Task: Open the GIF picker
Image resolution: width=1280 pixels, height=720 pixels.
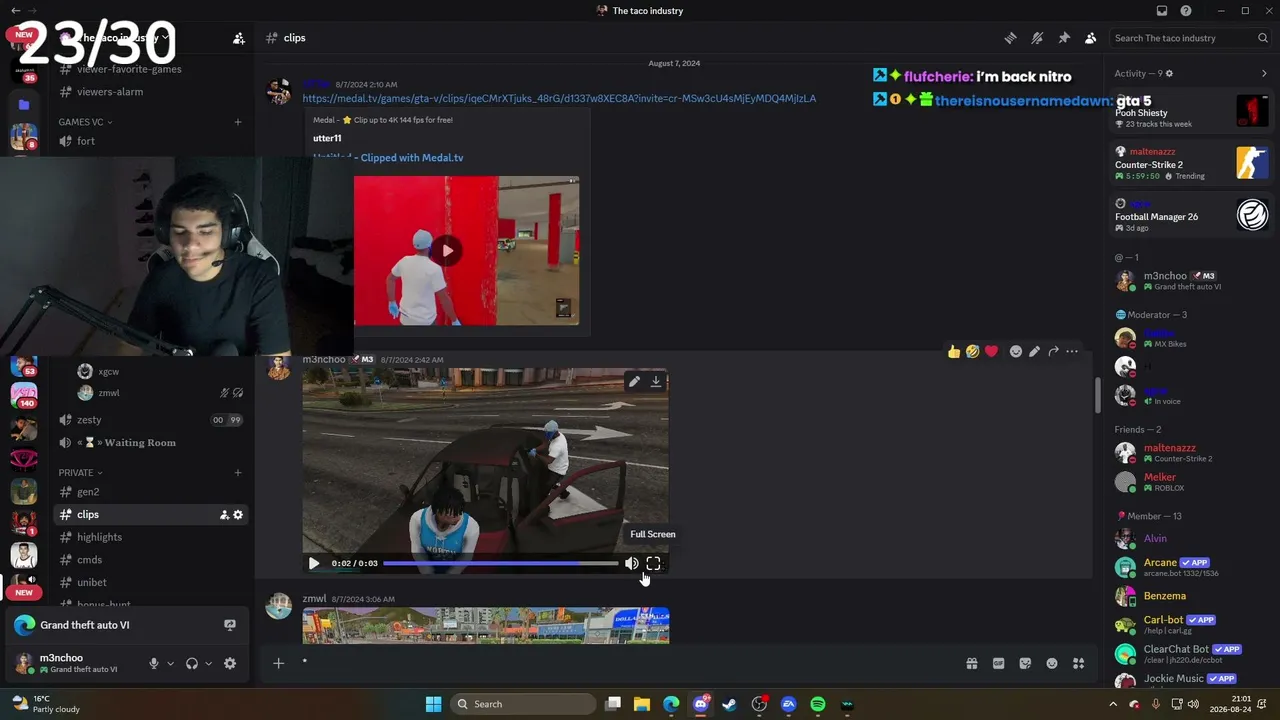Action: (998, 663)
